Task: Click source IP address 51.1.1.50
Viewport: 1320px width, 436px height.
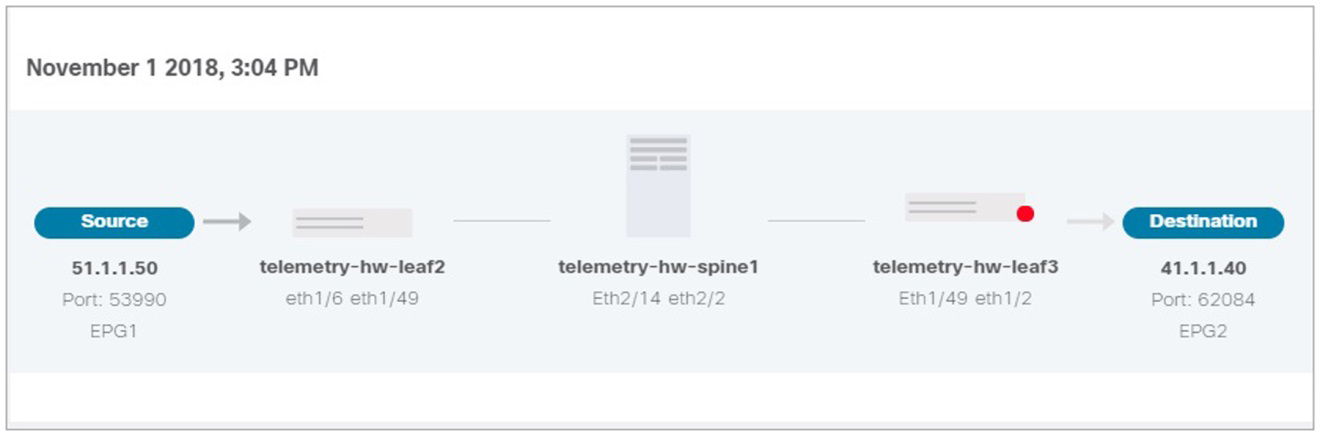Action: pyautogui.click(x=114, y=268)
